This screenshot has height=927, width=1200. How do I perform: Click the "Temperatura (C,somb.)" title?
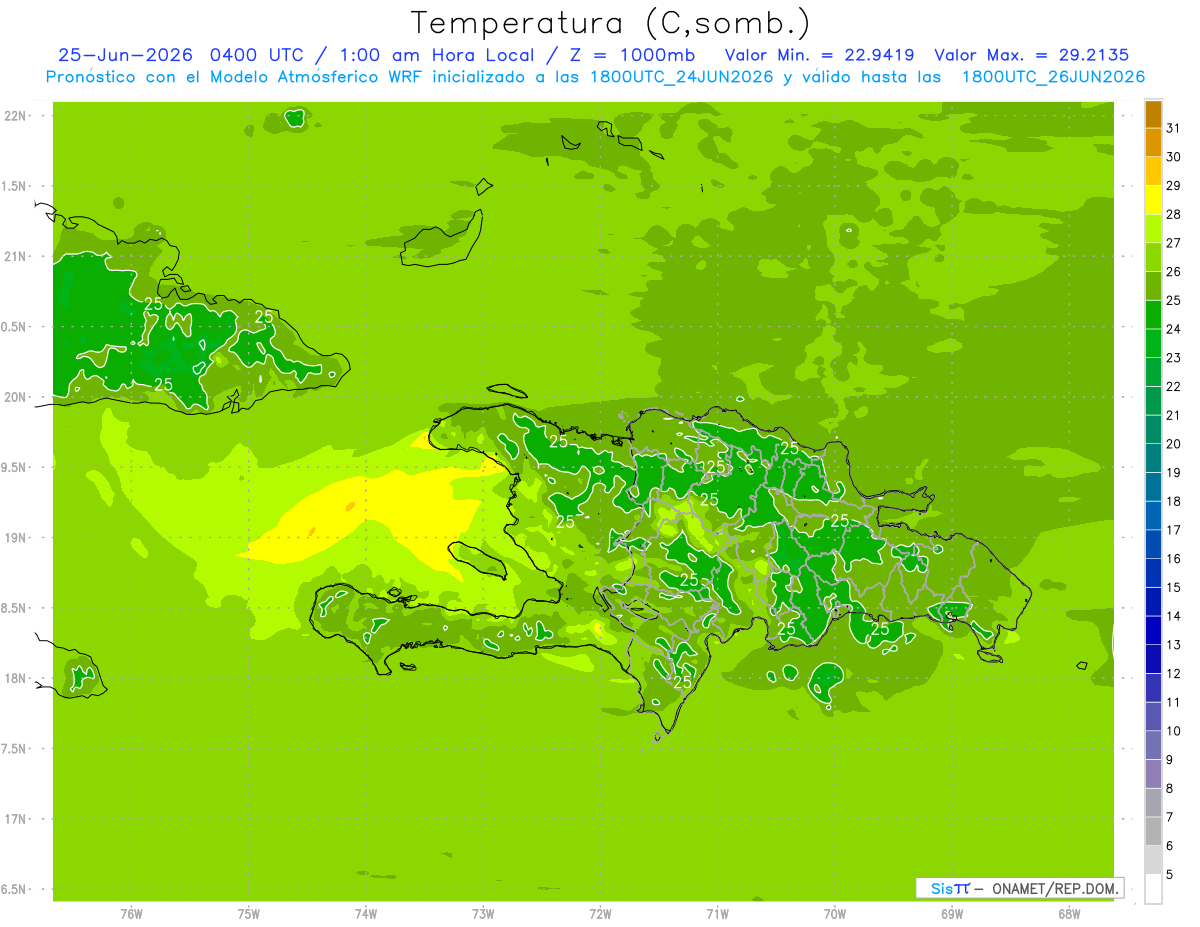coord(611,23)
